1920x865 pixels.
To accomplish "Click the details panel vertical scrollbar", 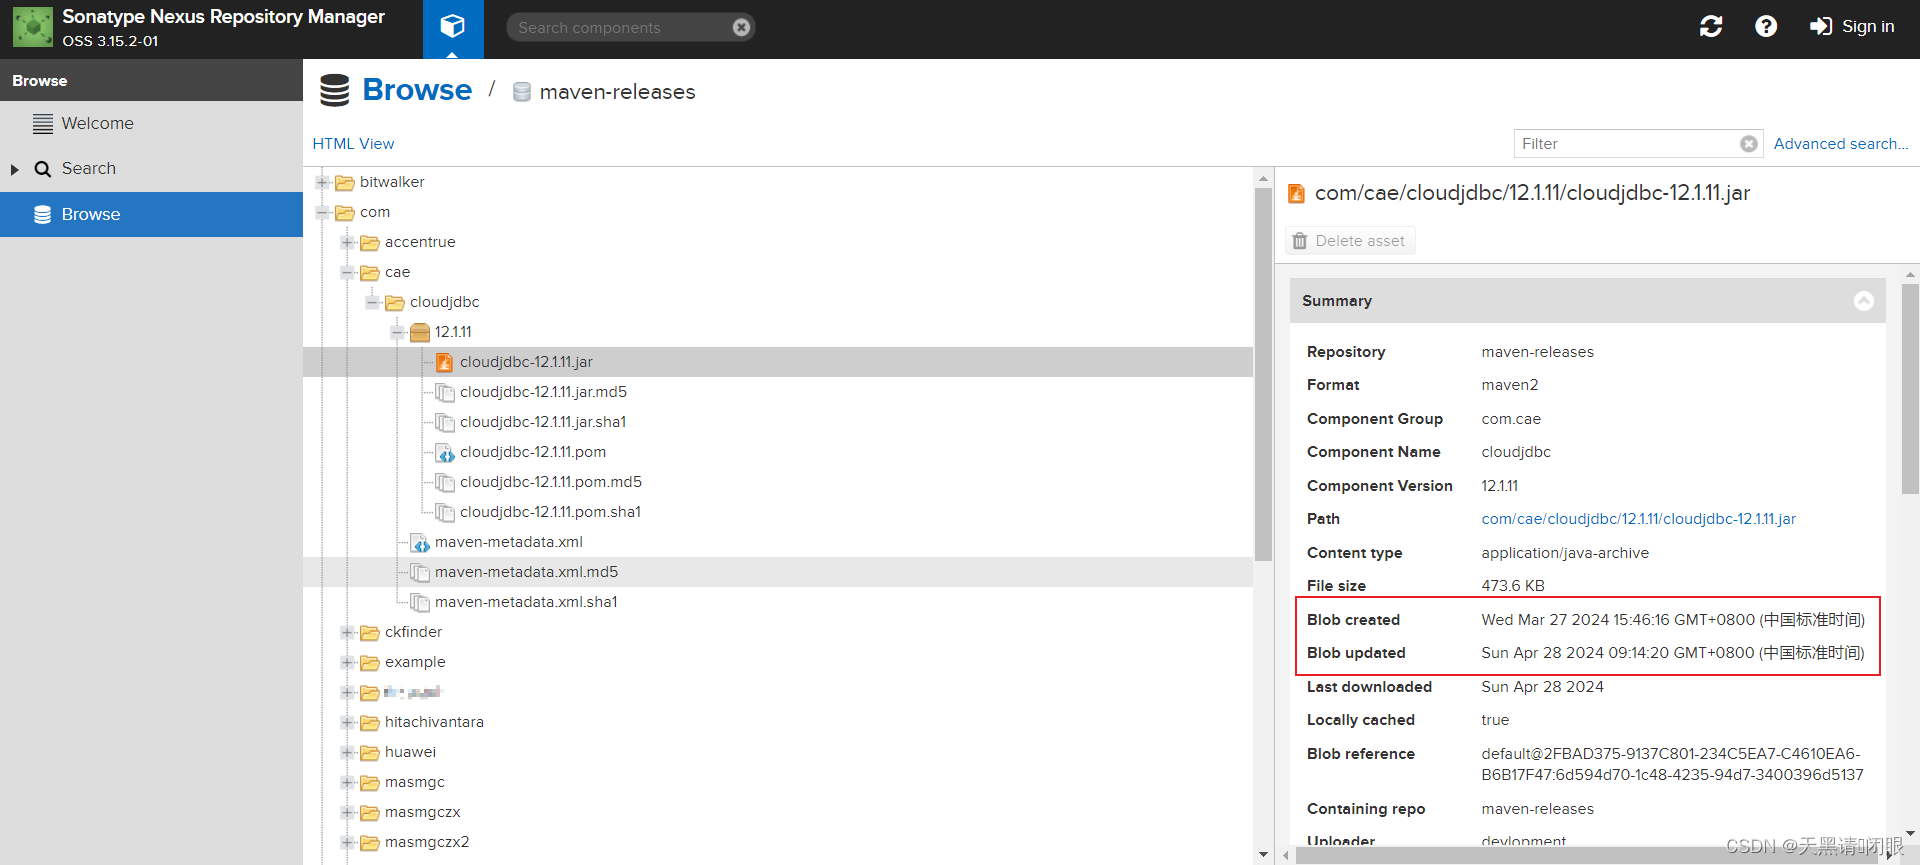I will [x=1910, y=388].
